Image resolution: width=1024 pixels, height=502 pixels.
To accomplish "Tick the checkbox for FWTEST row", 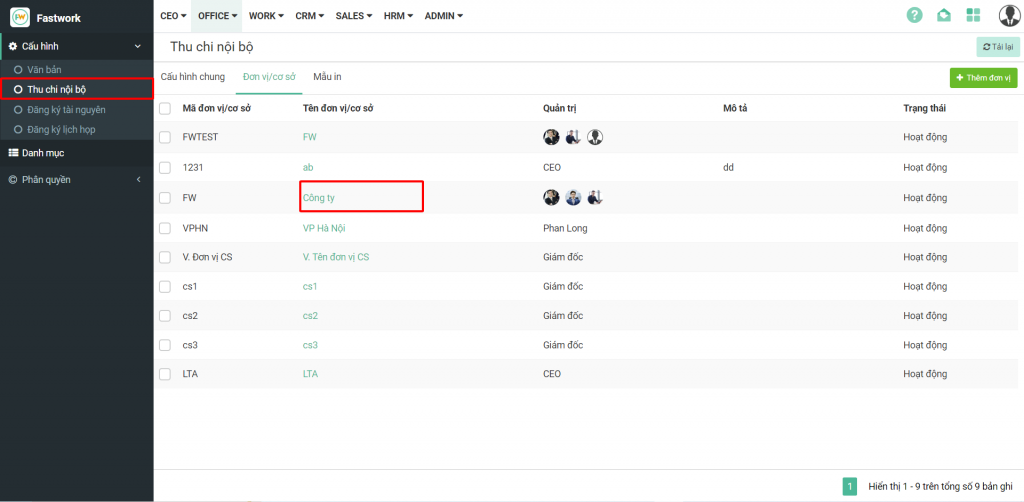I will (x=165, y=137).
